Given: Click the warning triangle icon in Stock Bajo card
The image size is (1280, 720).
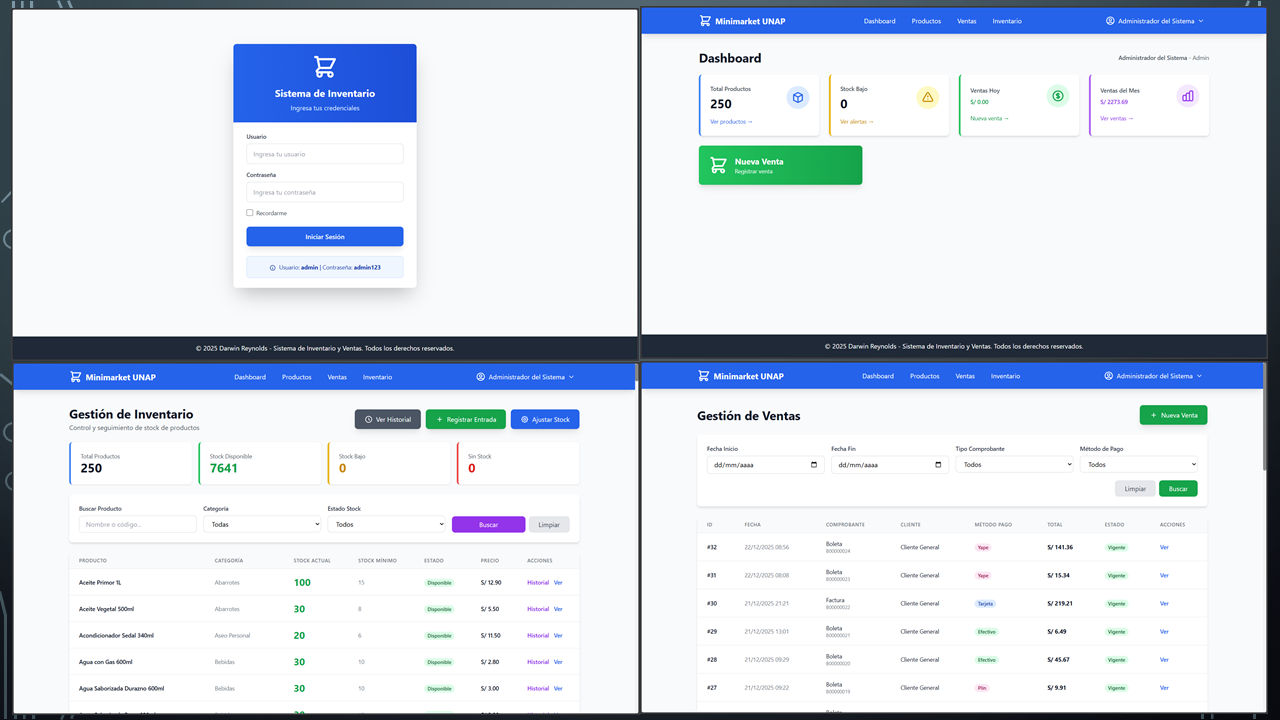Looking at the screenshot, I should click(927, 97).
